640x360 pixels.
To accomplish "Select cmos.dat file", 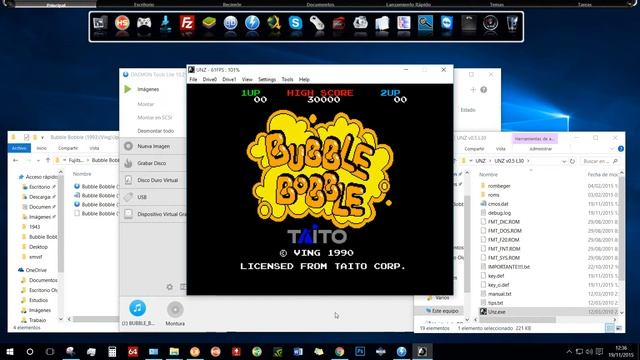I will 498,204.
